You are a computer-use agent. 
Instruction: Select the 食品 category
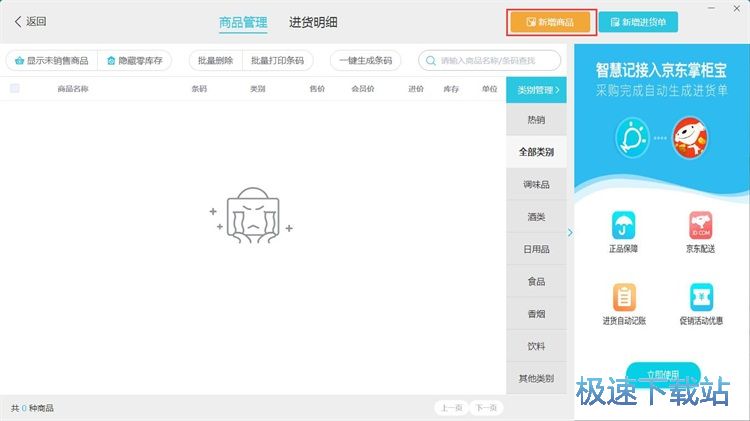(537, 281)
